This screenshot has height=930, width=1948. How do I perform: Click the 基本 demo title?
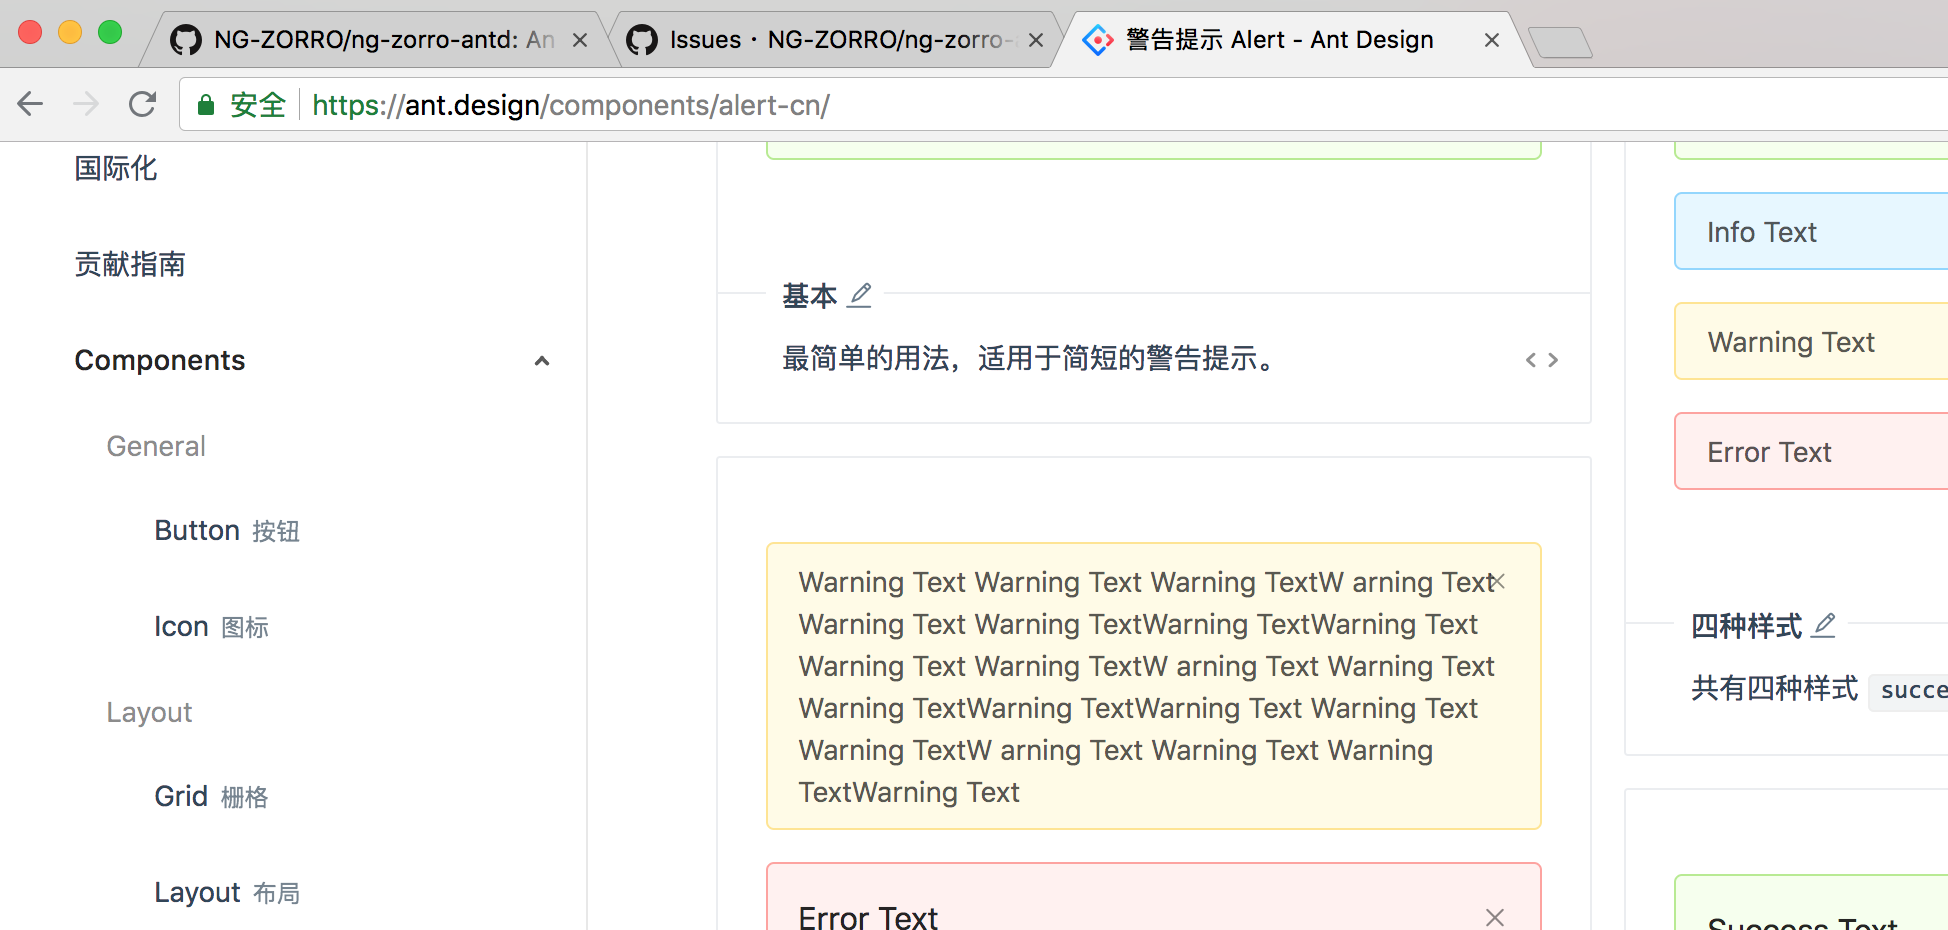pyautogui.click(x=809, y=296)
